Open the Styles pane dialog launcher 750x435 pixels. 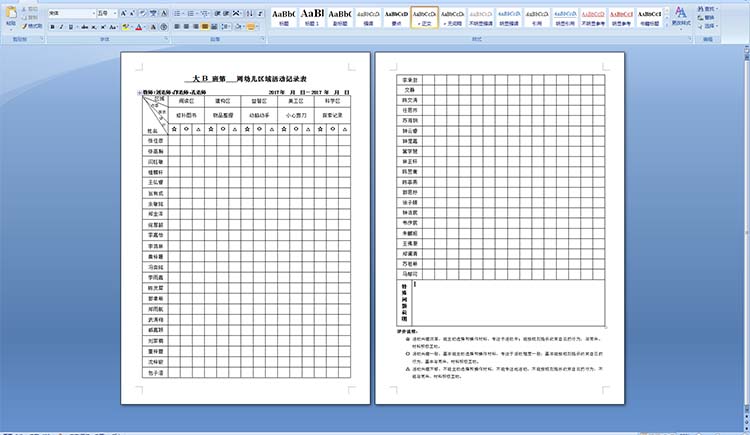pos(688,38)
